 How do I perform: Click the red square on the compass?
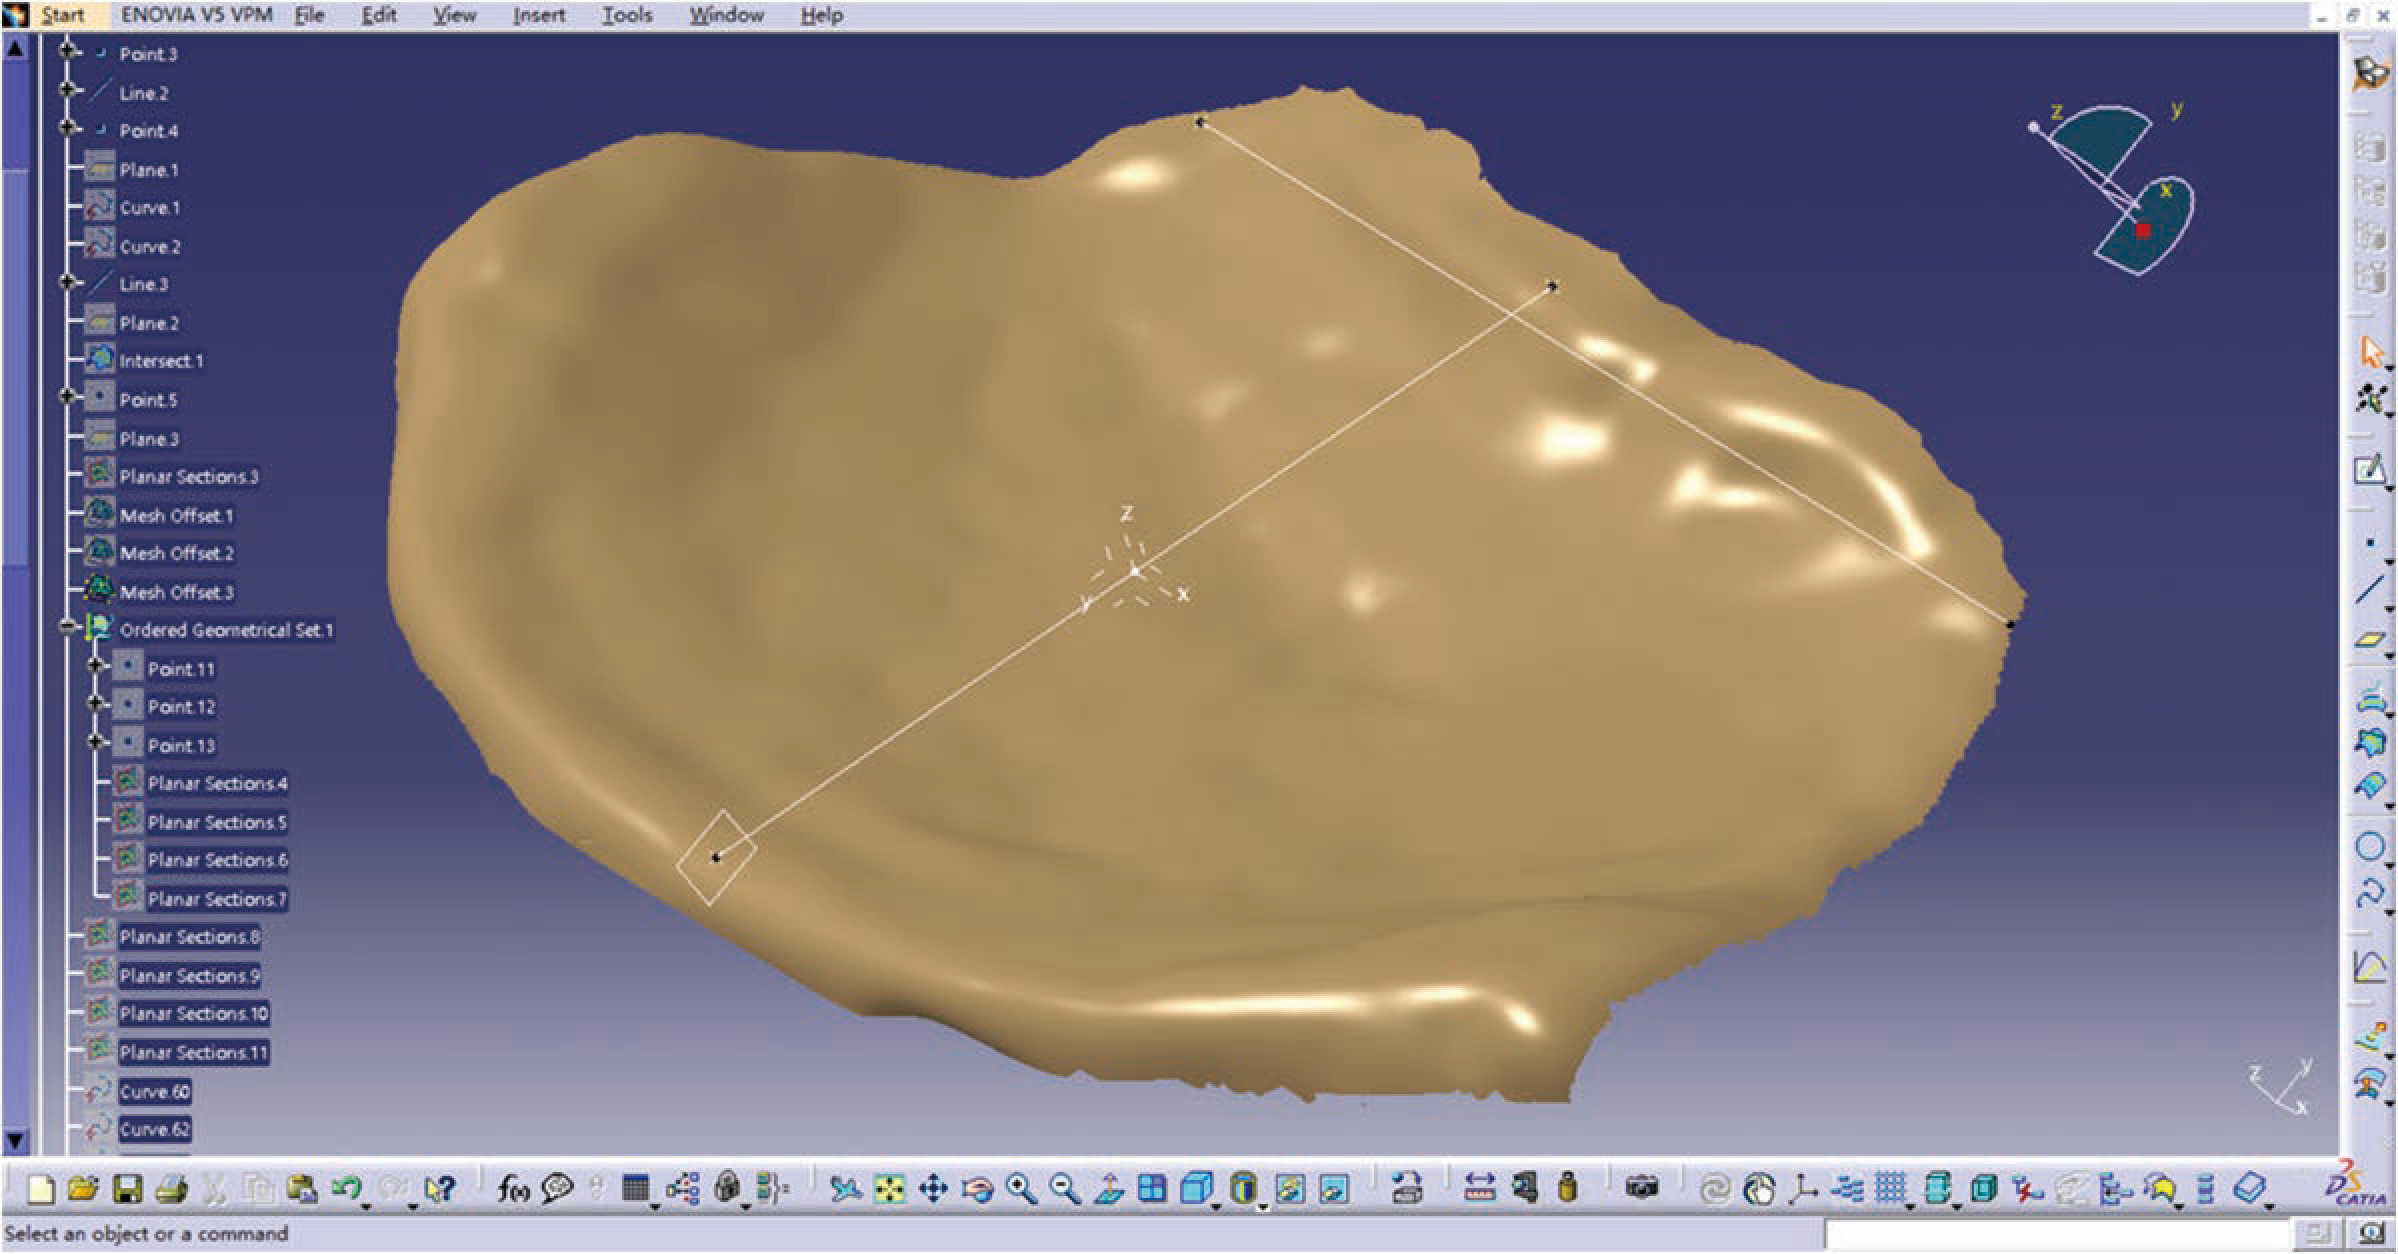tap(2143, 230)
